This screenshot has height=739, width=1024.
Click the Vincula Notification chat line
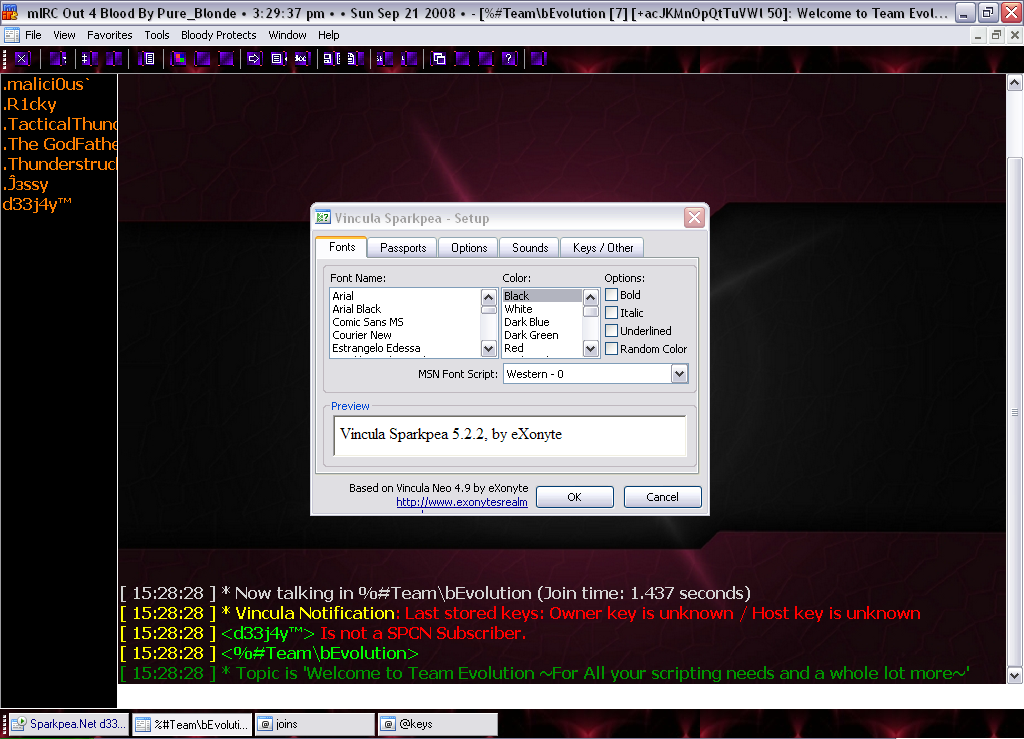click(x=520, y=613)
